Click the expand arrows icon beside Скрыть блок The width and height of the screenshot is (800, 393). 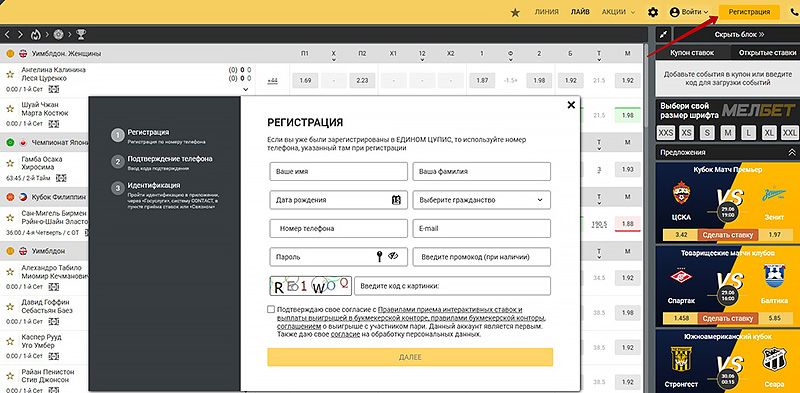pos(663,35)
